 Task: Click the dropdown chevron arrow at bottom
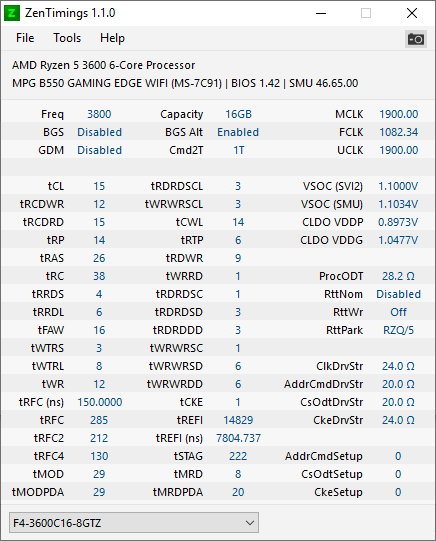point(250,523)
